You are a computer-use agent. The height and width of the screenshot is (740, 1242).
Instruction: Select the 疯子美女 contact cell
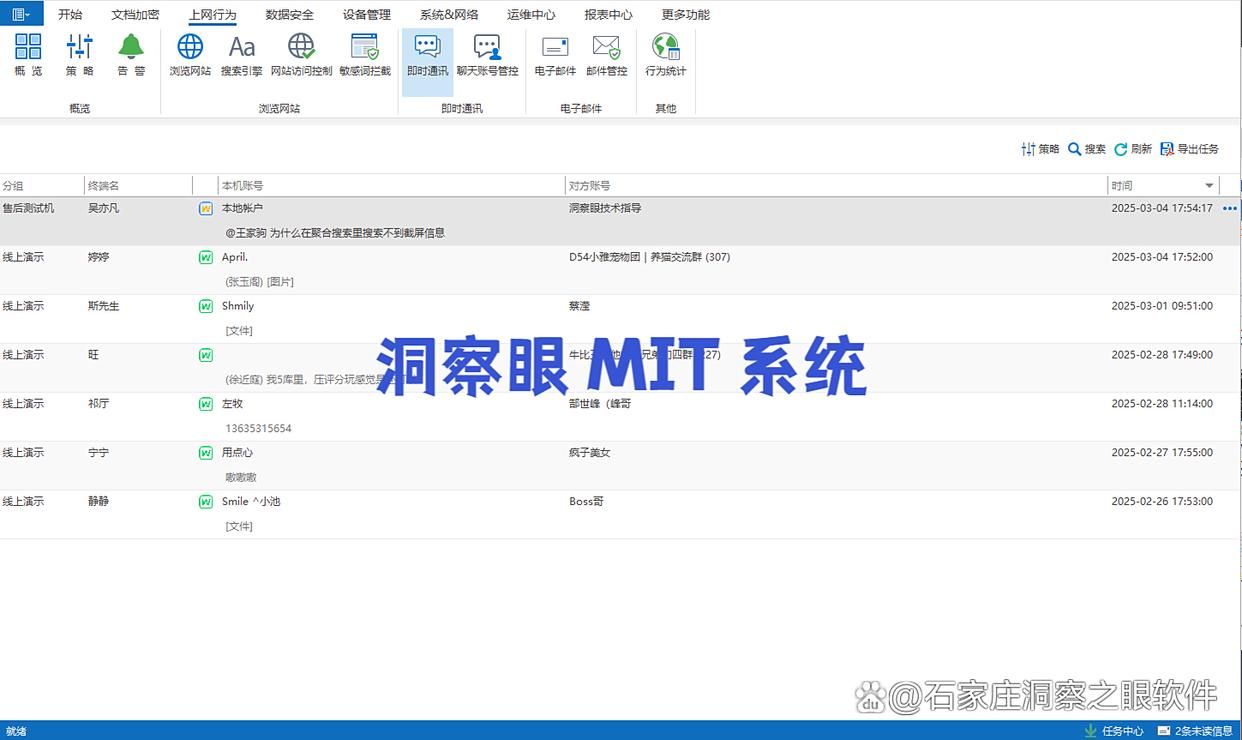[x=589, y=453]
